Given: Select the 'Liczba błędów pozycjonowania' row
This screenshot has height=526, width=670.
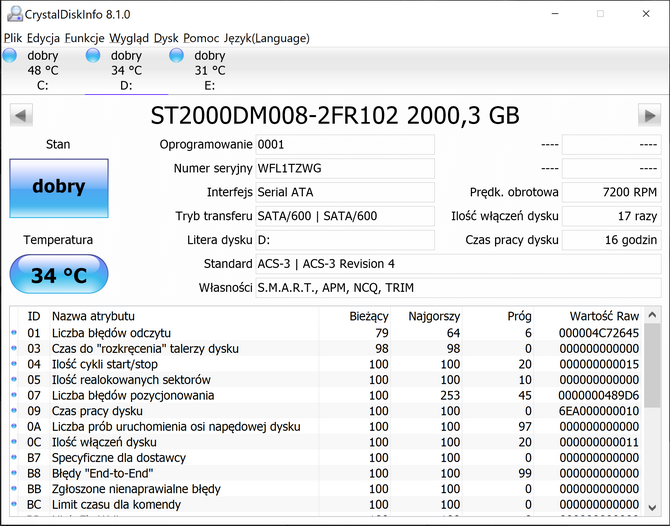Looking at the screenshot, I should point(326,395).
